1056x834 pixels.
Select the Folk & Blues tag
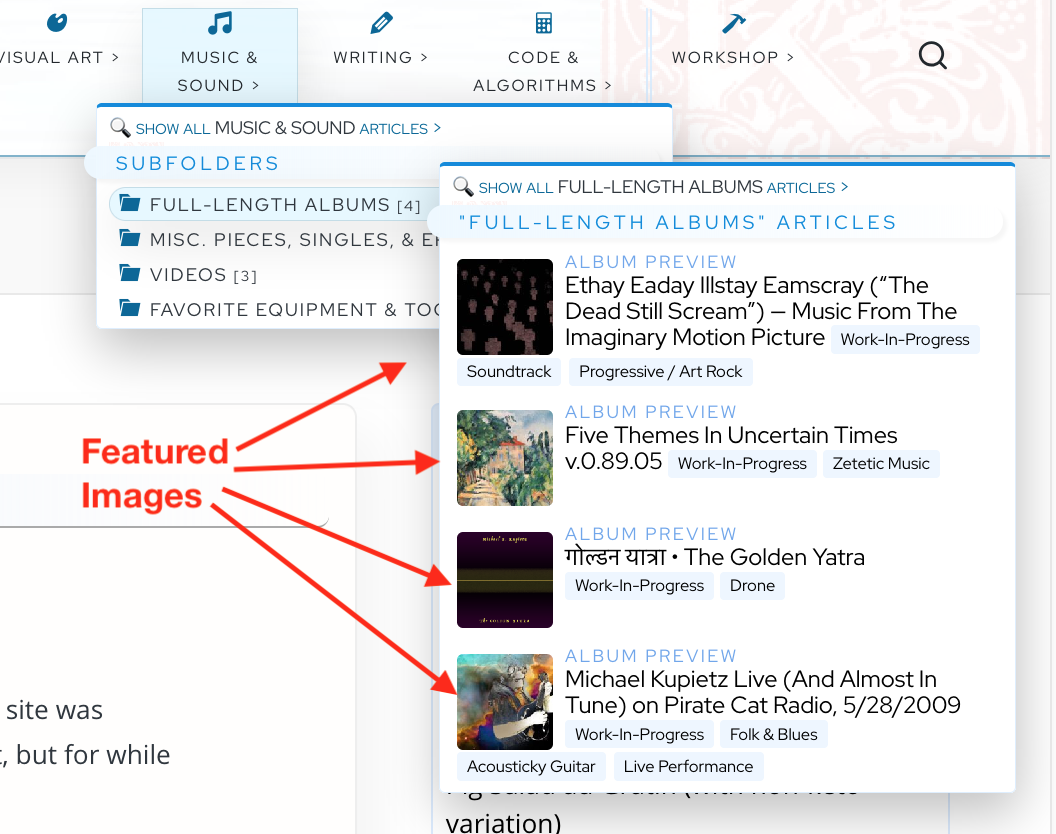[773, 735]
